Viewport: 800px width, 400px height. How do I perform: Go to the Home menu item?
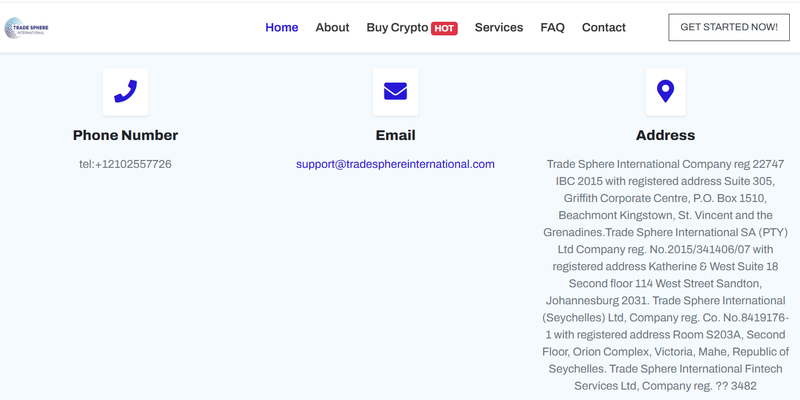tap(282, 28)
